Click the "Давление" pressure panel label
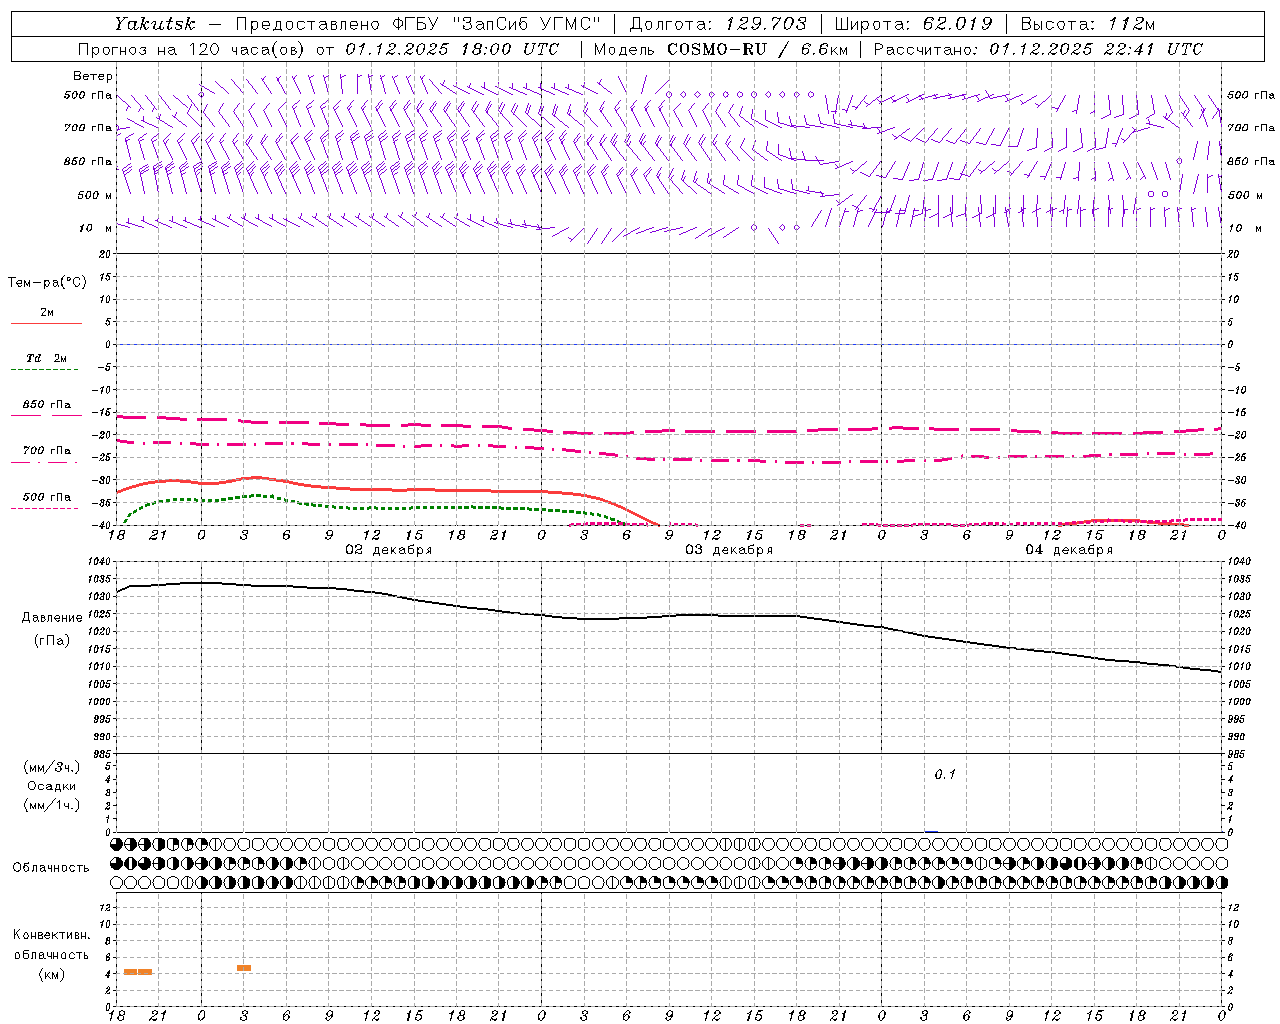This screenshot has width=1280, height=1024. point(52,618)
